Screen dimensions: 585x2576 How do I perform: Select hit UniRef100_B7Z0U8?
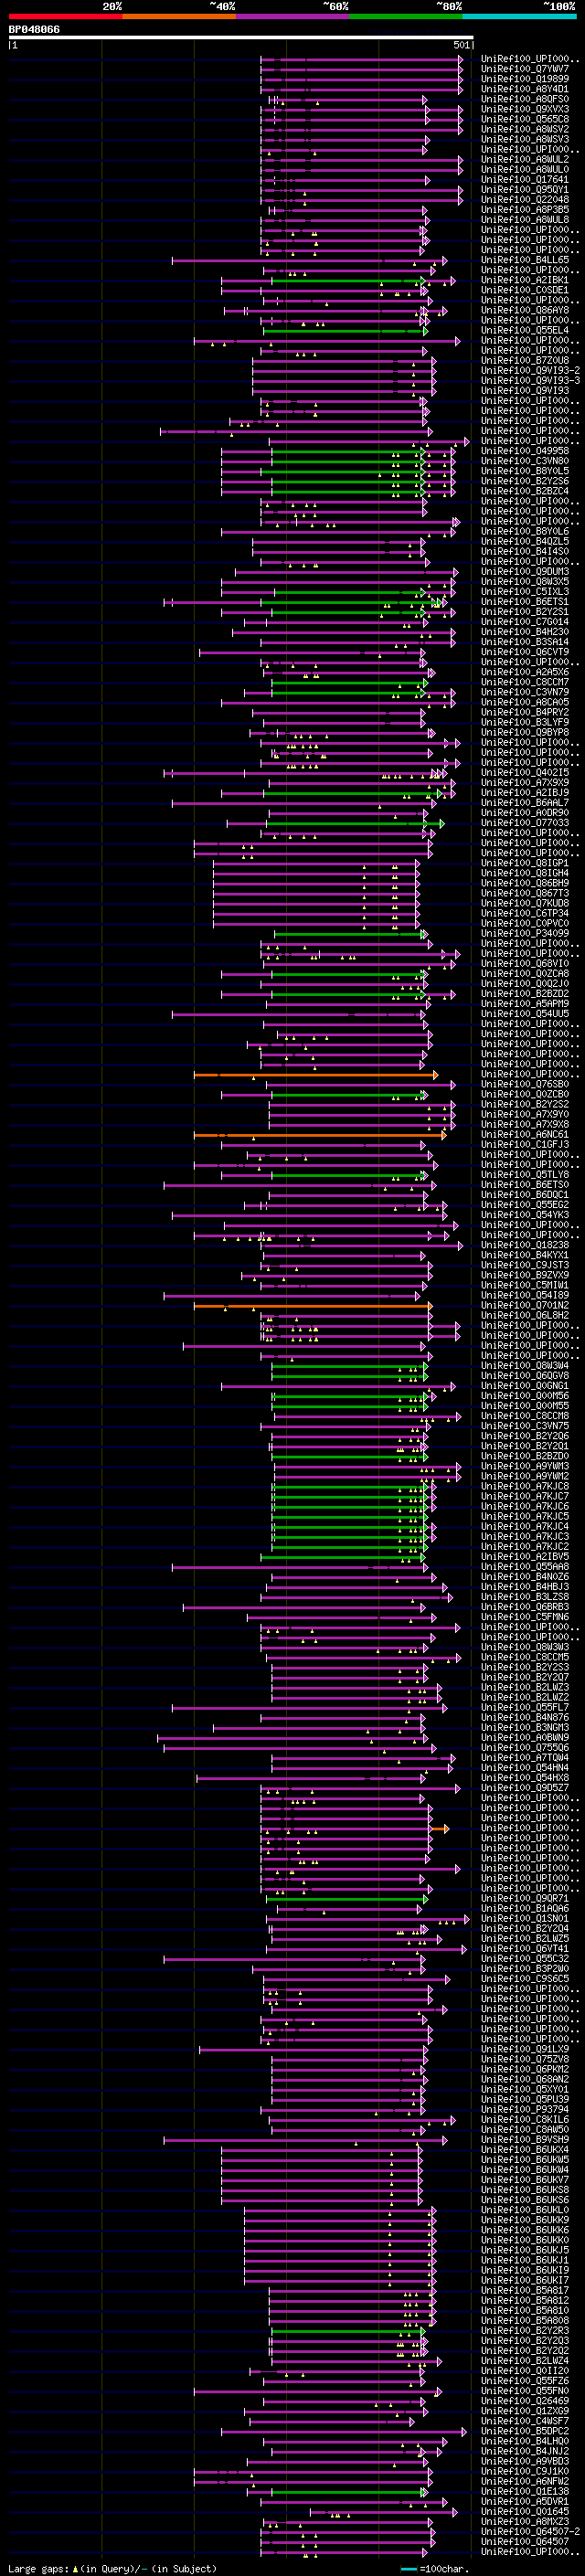(x=525, y=361)
